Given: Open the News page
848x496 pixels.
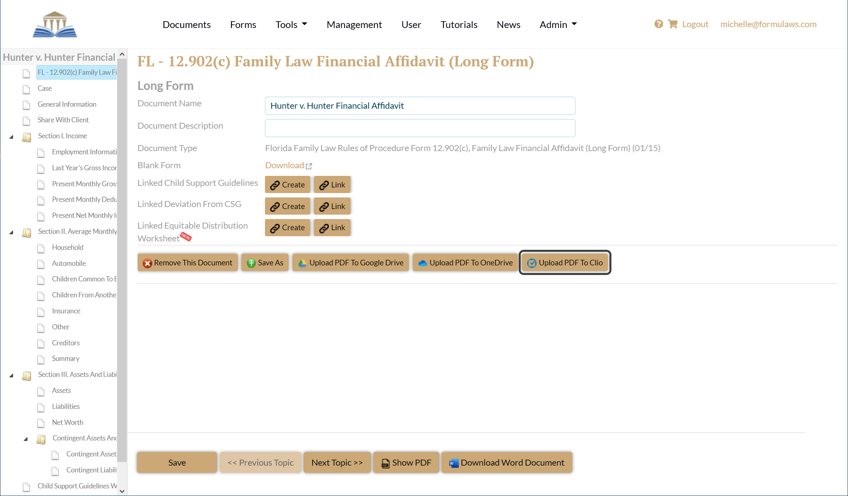Looking at the screenshot, I should 508,24.
